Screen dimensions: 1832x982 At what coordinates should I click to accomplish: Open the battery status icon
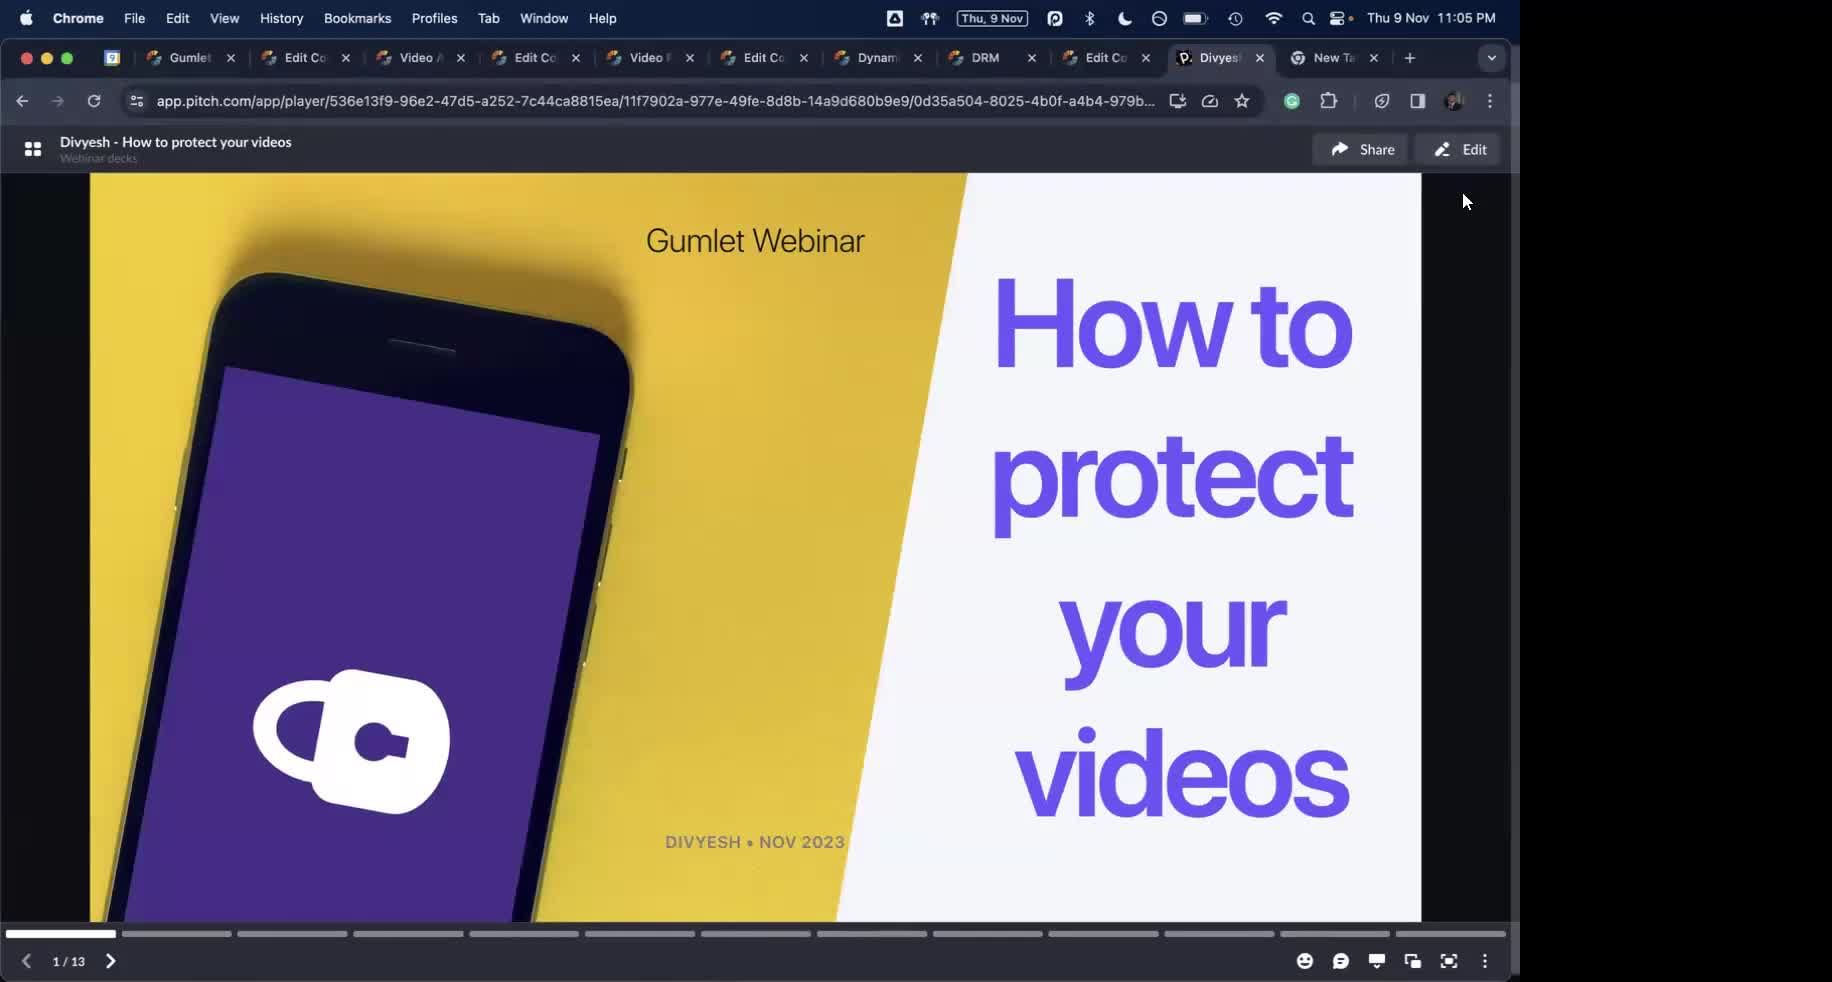[1195, 18]
